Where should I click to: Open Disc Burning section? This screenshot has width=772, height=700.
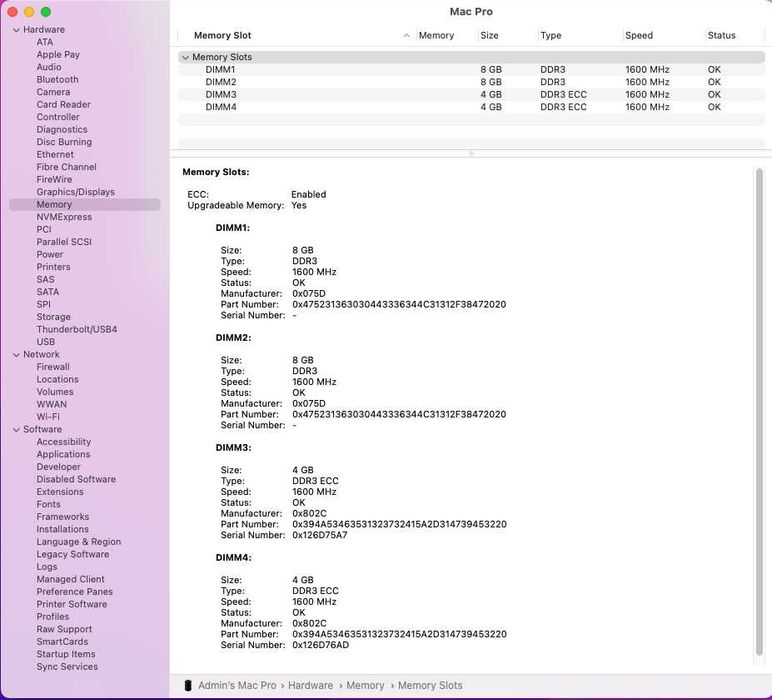click(64, 142)
